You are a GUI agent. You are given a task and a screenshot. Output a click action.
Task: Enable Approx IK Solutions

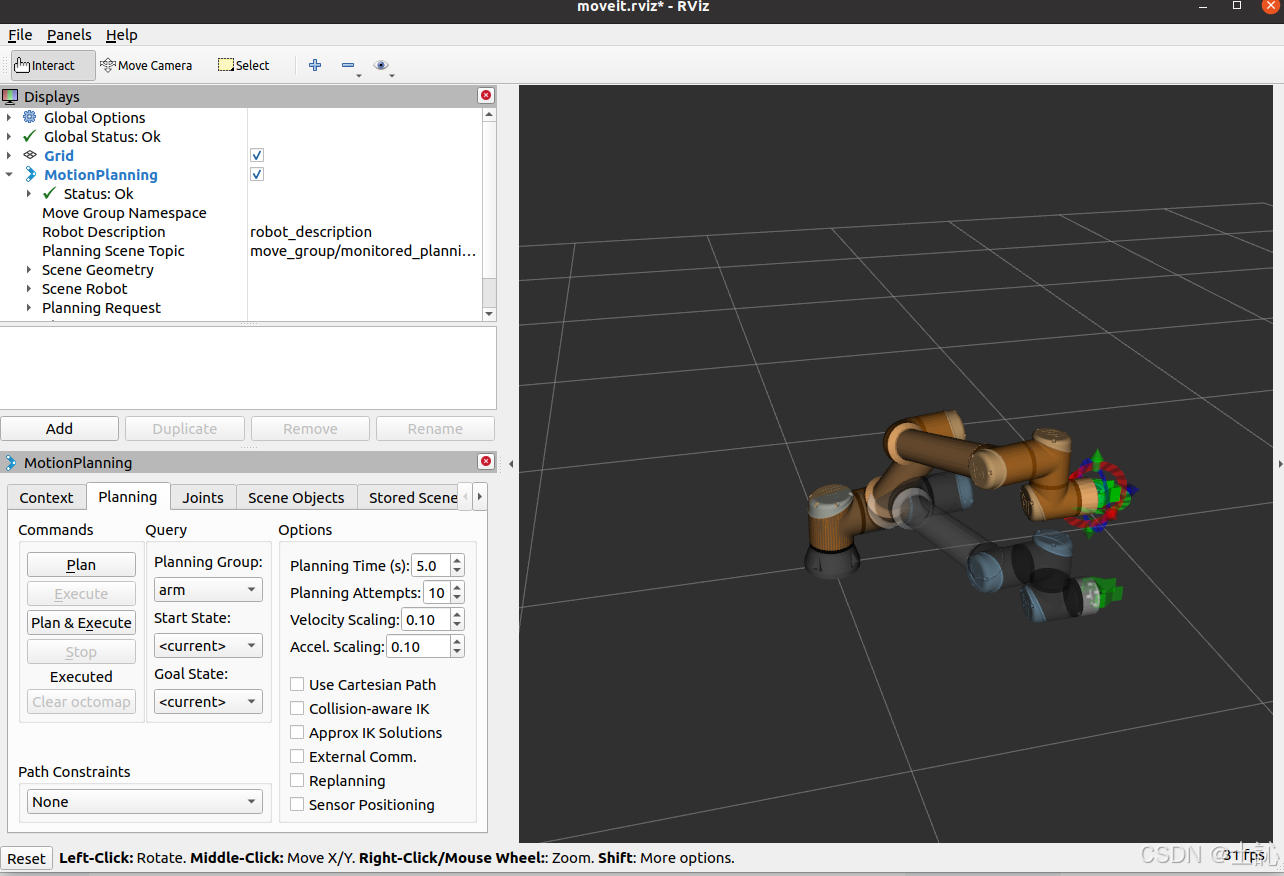[297, 732]
